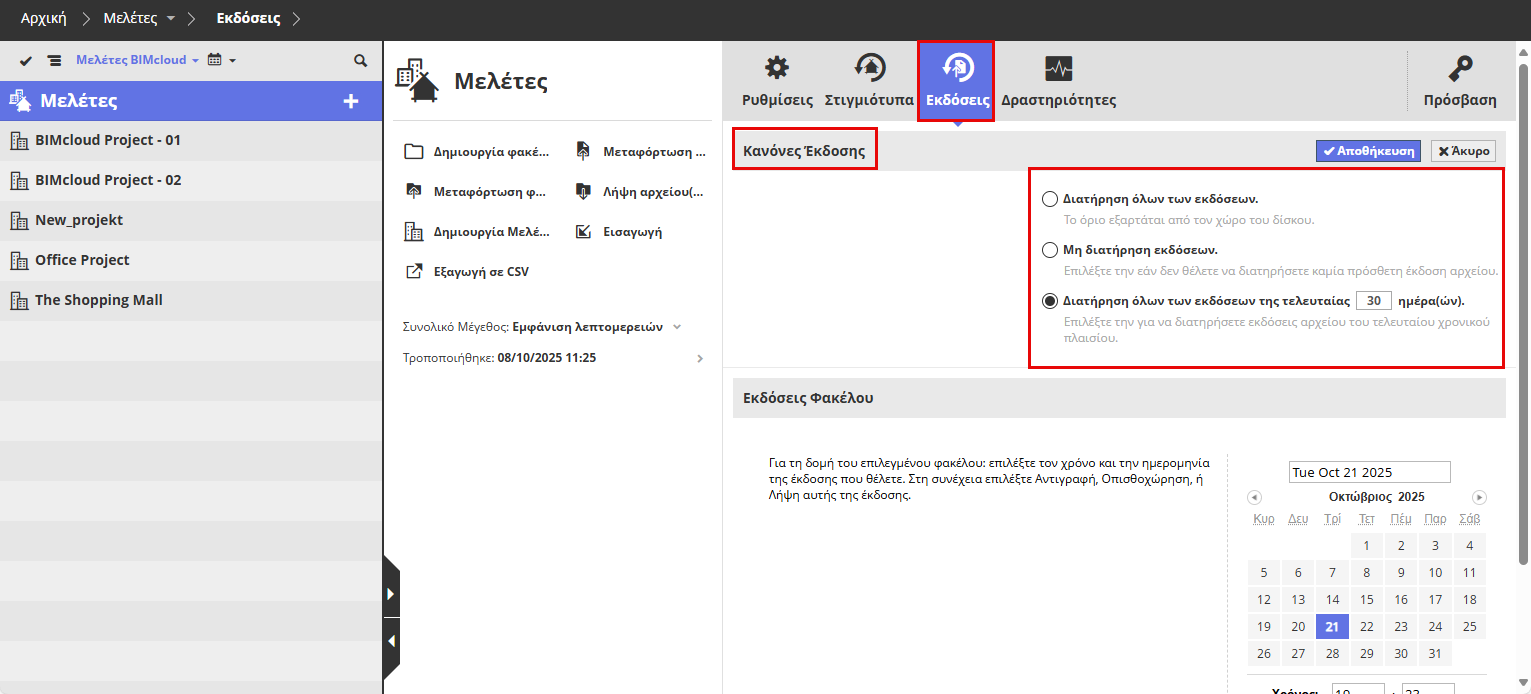
Task: Go to next month in calendar
Action: (x=1480, y=497)
